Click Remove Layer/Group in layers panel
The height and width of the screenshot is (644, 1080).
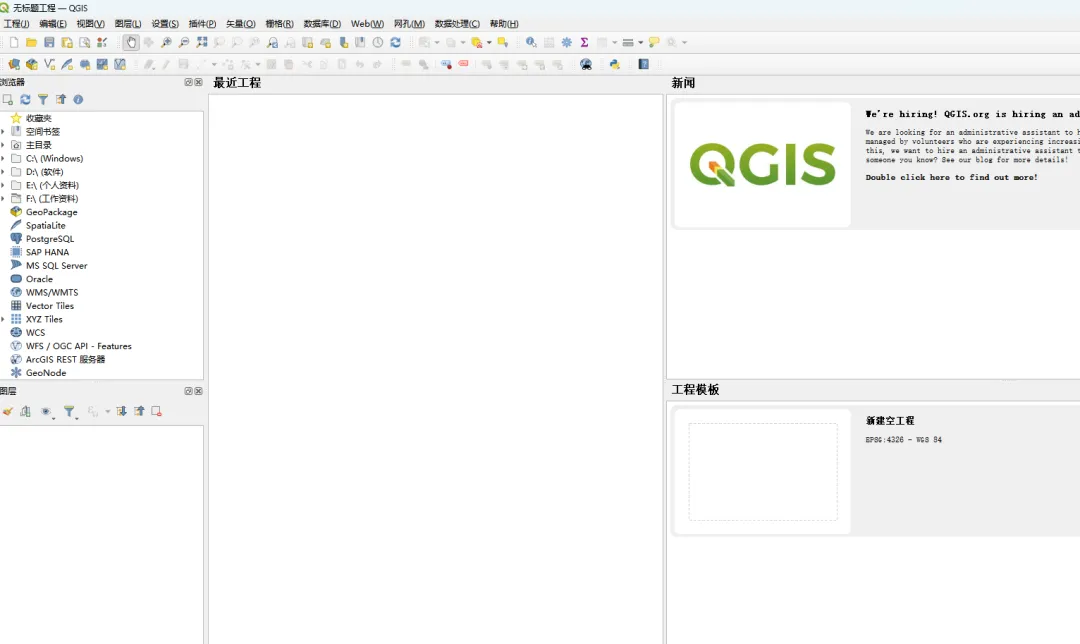156,411
